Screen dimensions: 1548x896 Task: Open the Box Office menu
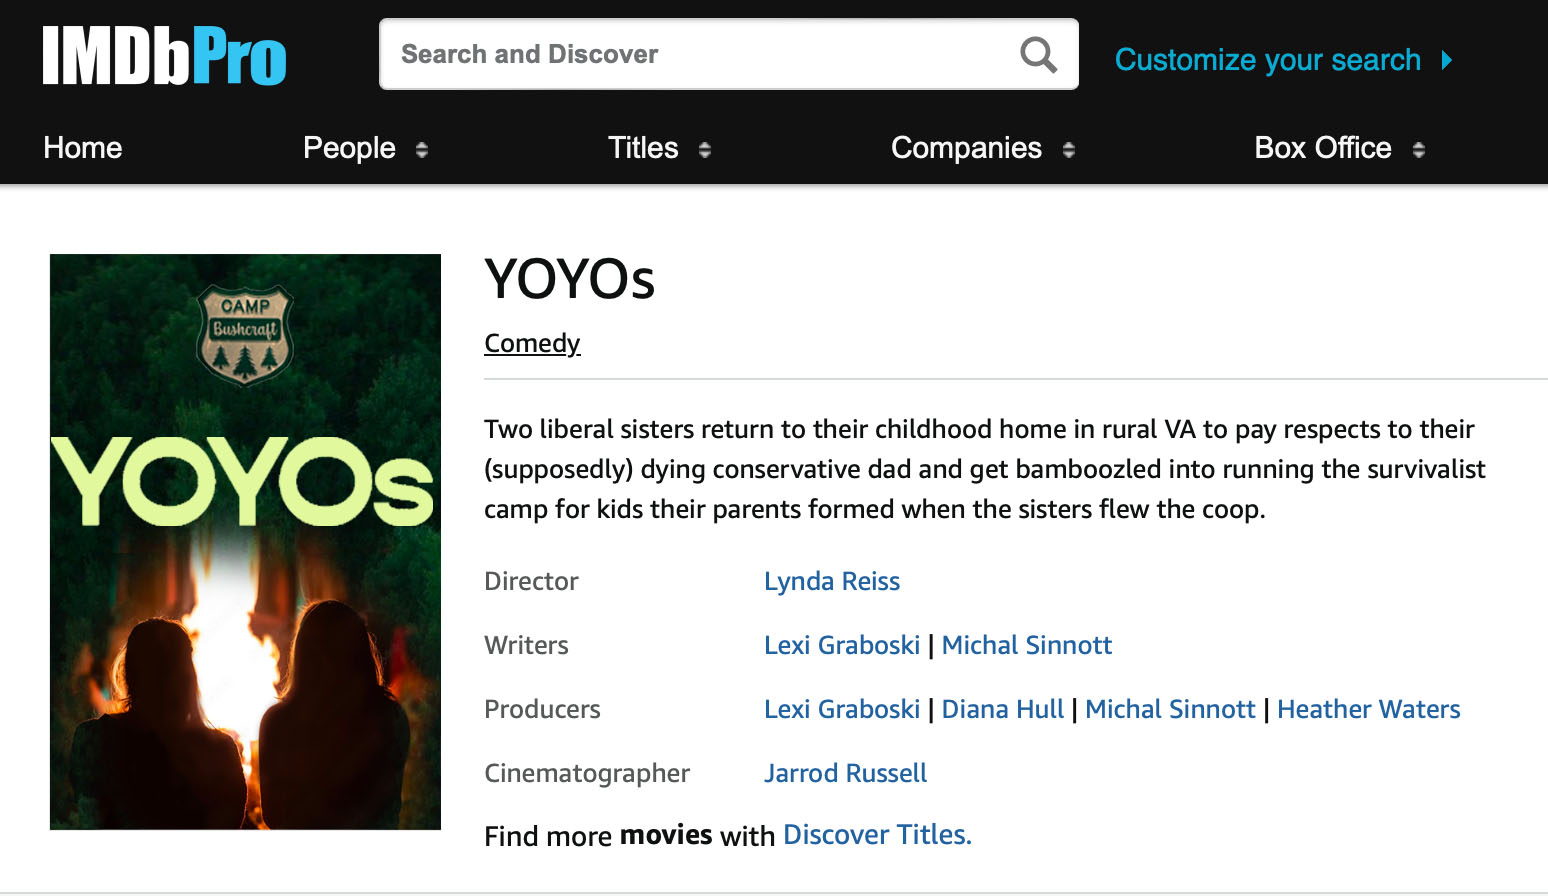click(x=1322, y=148)
